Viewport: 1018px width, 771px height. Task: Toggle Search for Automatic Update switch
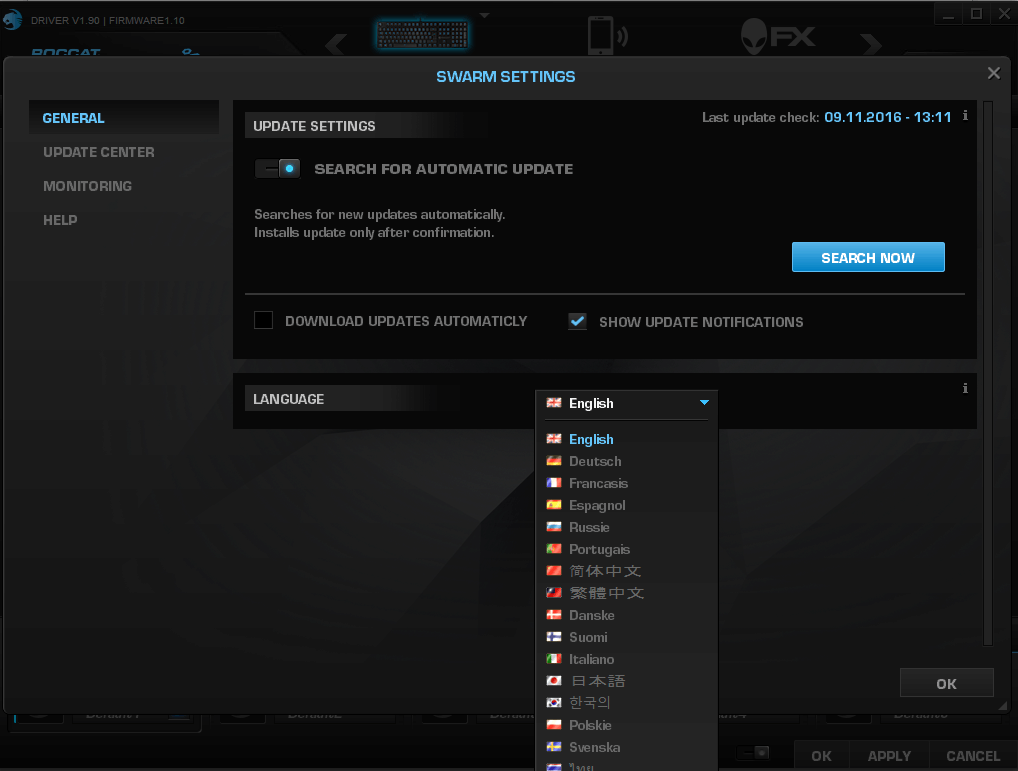point(278,169)
